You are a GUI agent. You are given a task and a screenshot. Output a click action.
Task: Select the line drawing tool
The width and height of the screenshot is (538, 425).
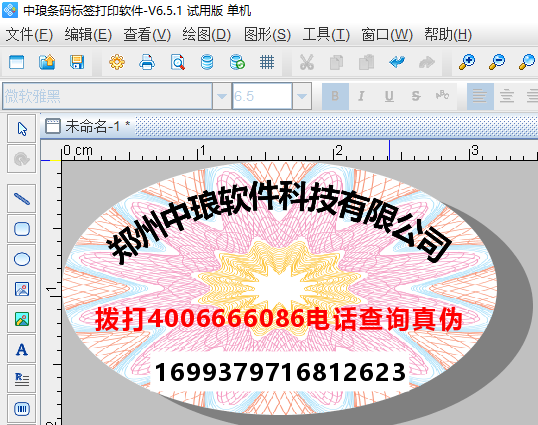tap(22, 199)
